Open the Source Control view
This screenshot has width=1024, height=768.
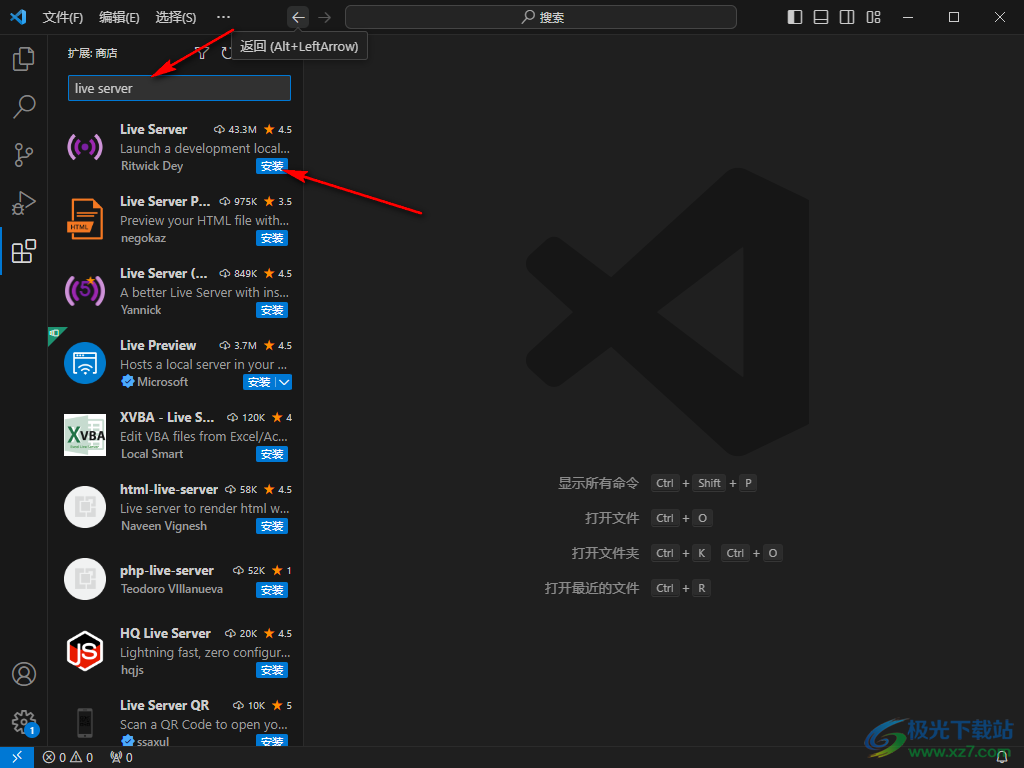(24, 155)
